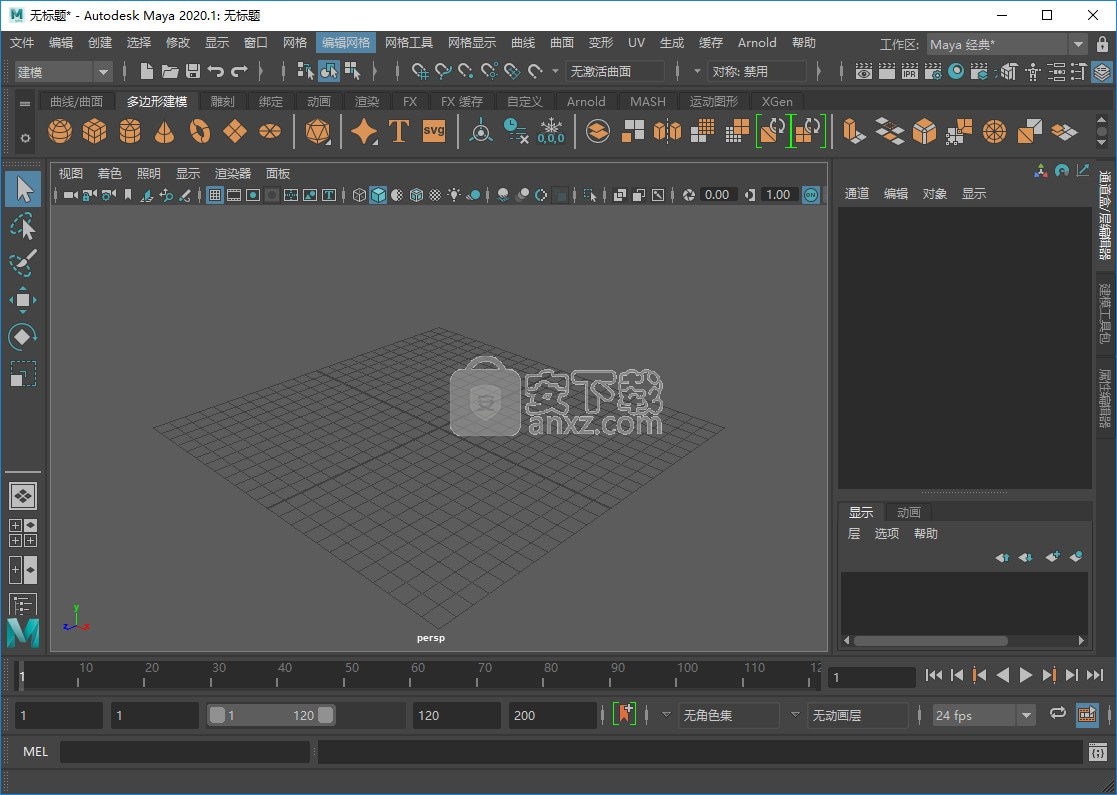
Task: Select the Rotate tool
Action: (x=24, y=337)
